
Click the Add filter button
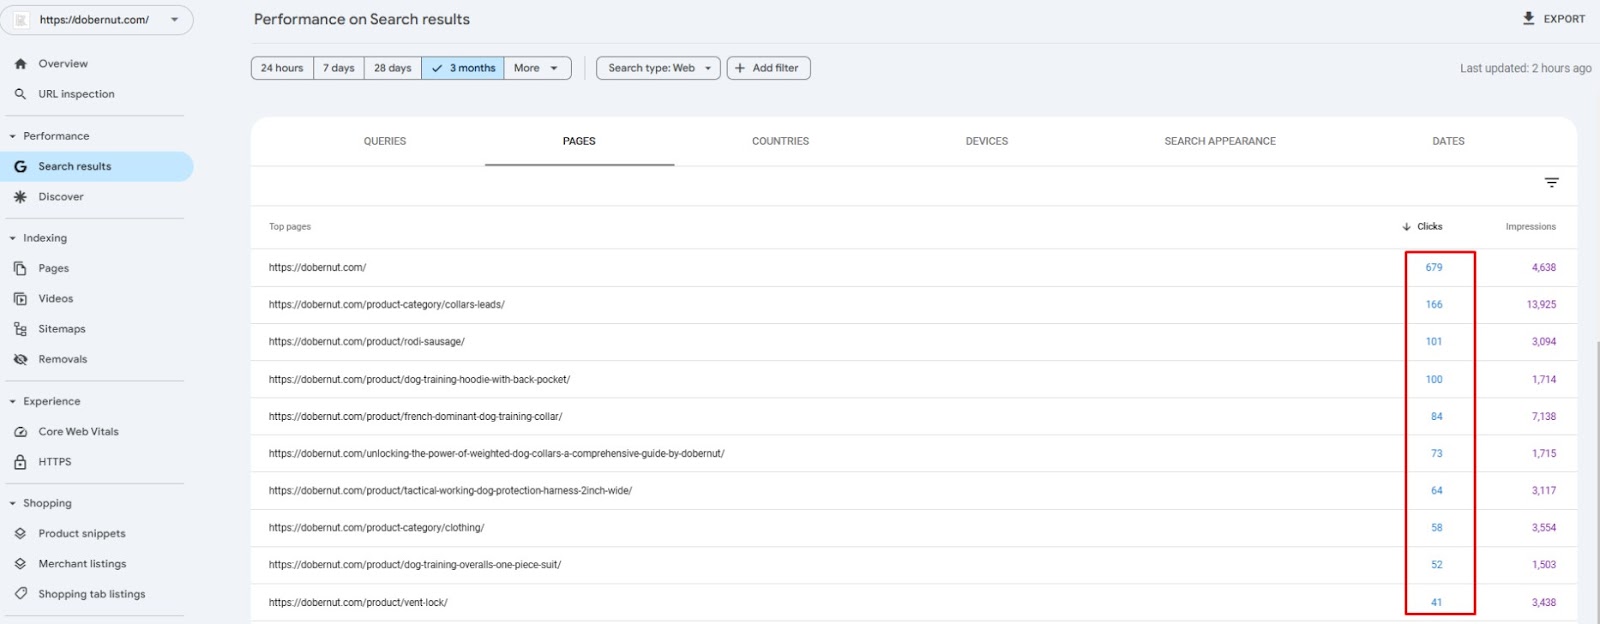pyautogui.click(x=769, y=68)
